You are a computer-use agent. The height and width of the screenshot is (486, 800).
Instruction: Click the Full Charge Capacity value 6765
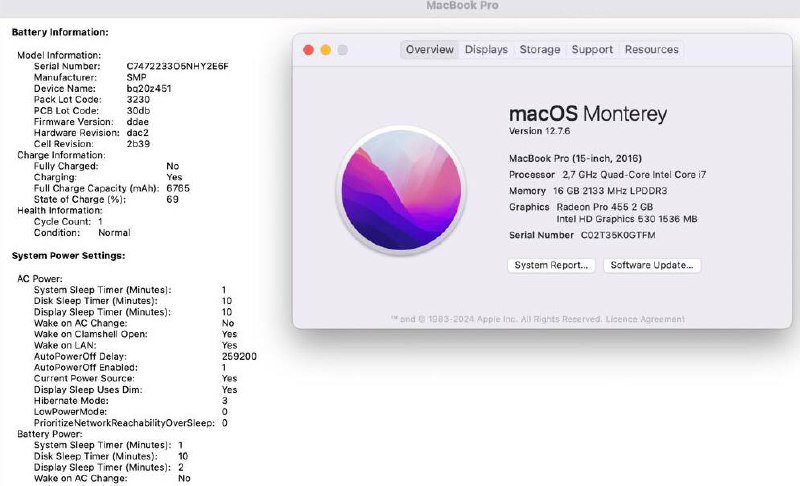point(178,188)
